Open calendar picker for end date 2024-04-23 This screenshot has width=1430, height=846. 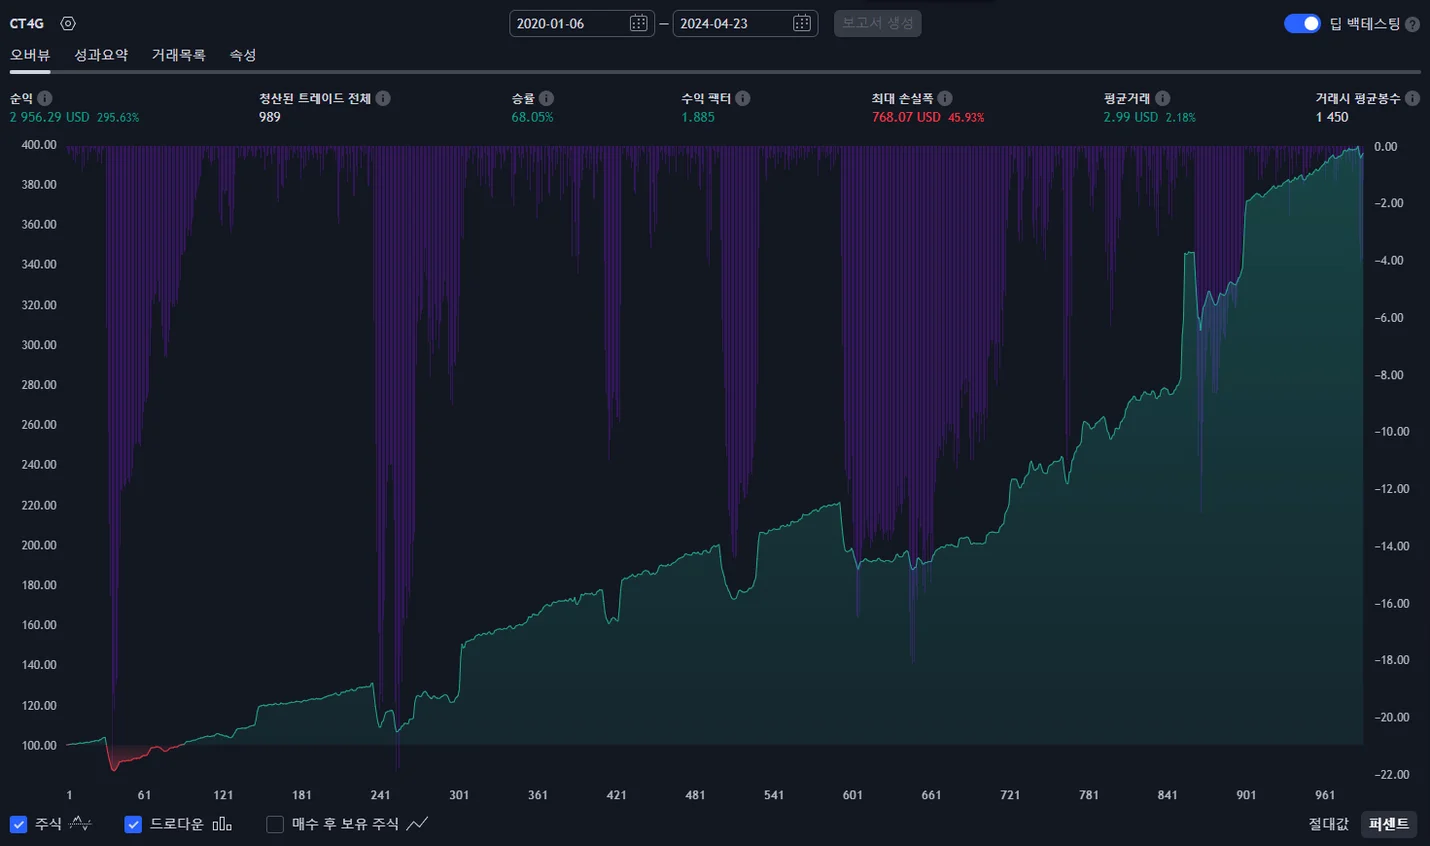coord(802,23)
